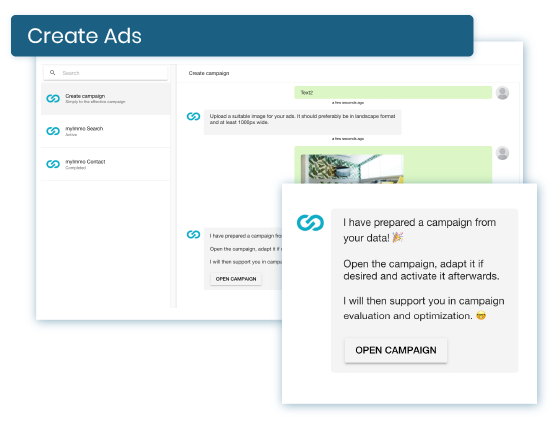The image size is (550, 440).
Task: Click bot logo beside upload image message
Action: click(193, 116)
